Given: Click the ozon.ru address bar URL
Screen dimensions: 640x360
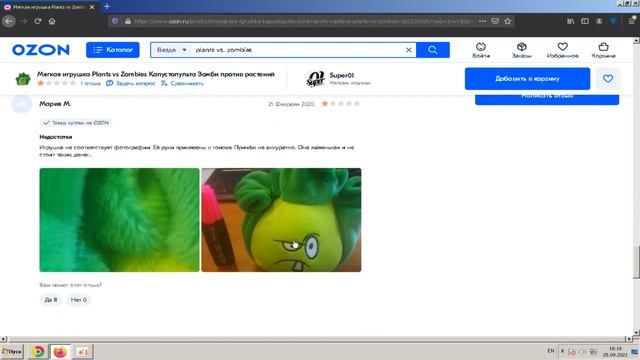Looking at the screenshot, I should tap(302, 21).
